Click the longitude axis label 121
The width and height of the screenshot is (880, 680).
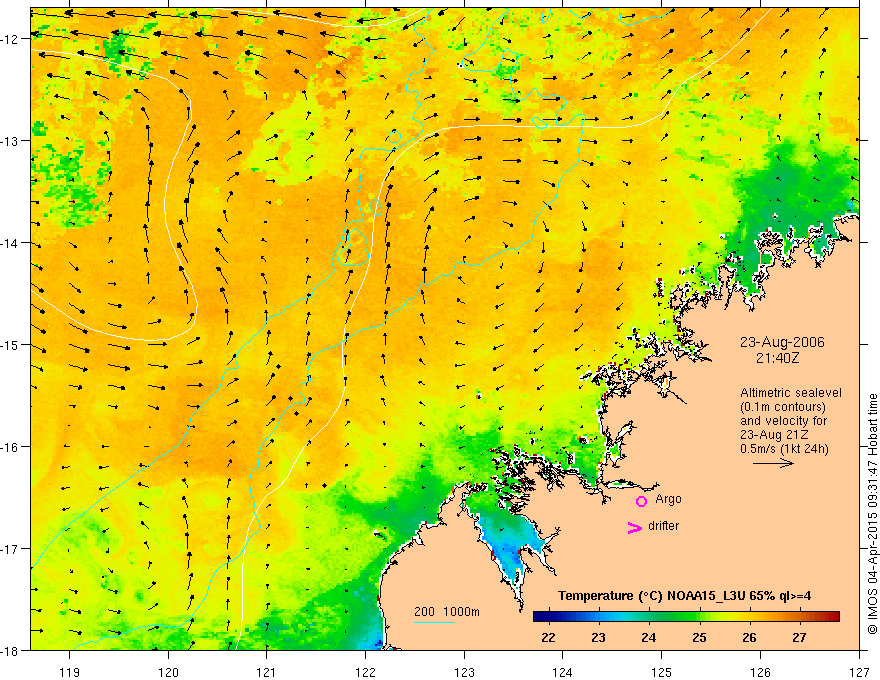267,672
